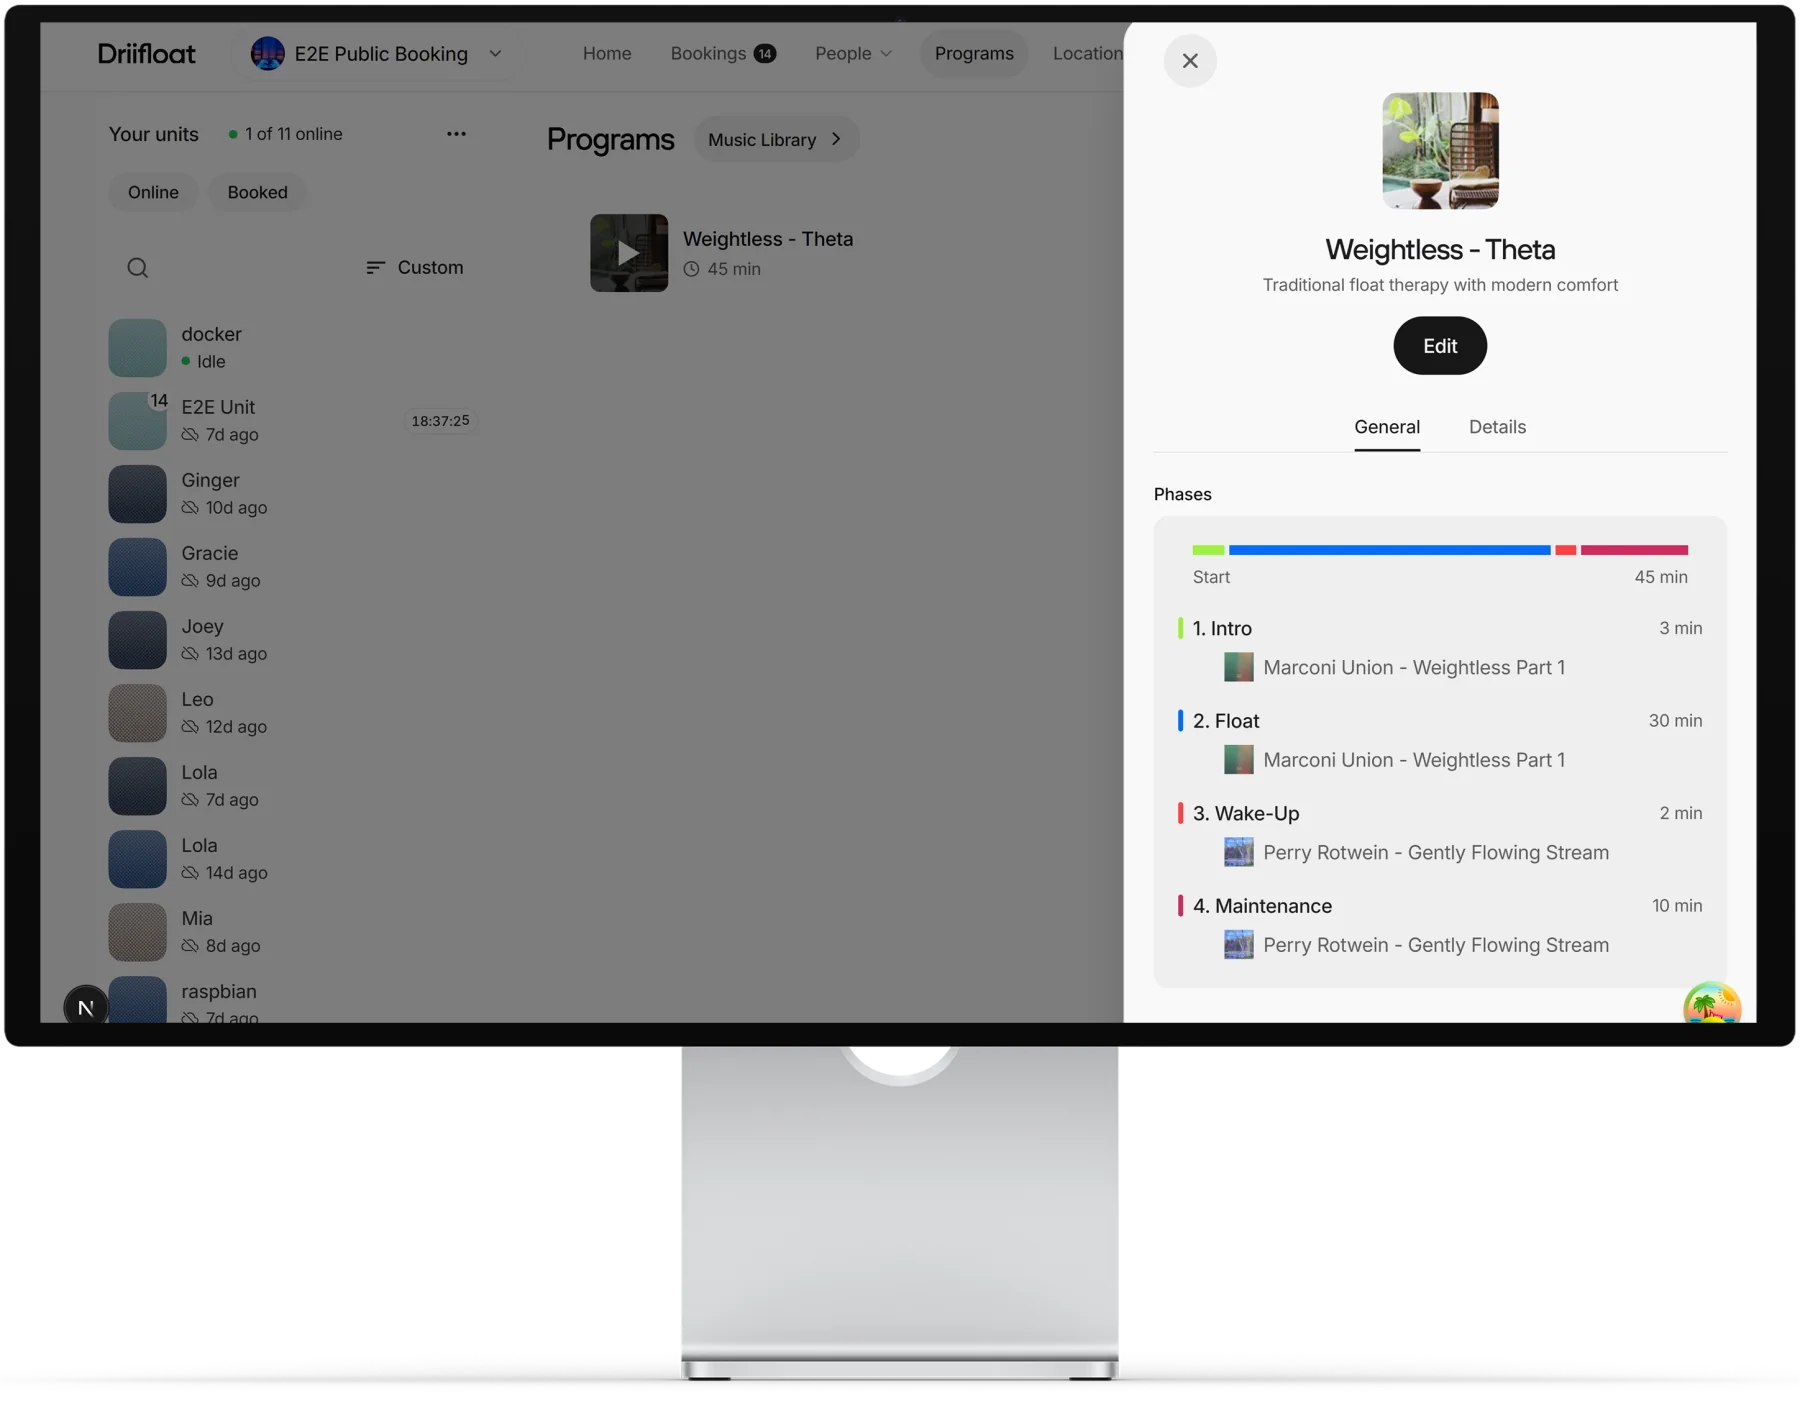The image size is (1800, 1413).
Task: Select the E2E Unit tile icon
Action: [137, 421]
